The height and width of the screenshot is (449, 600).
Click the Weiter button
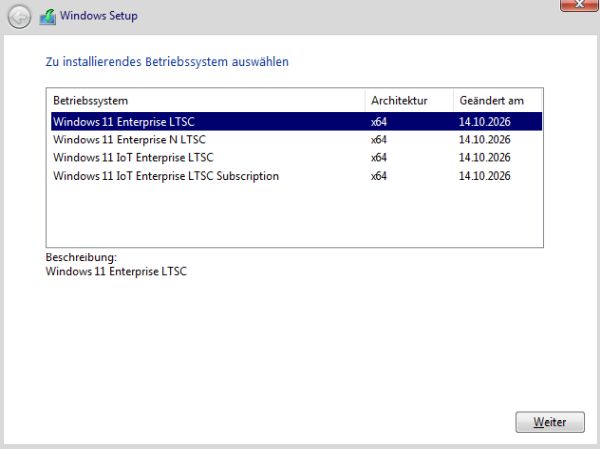click(550, 422)
